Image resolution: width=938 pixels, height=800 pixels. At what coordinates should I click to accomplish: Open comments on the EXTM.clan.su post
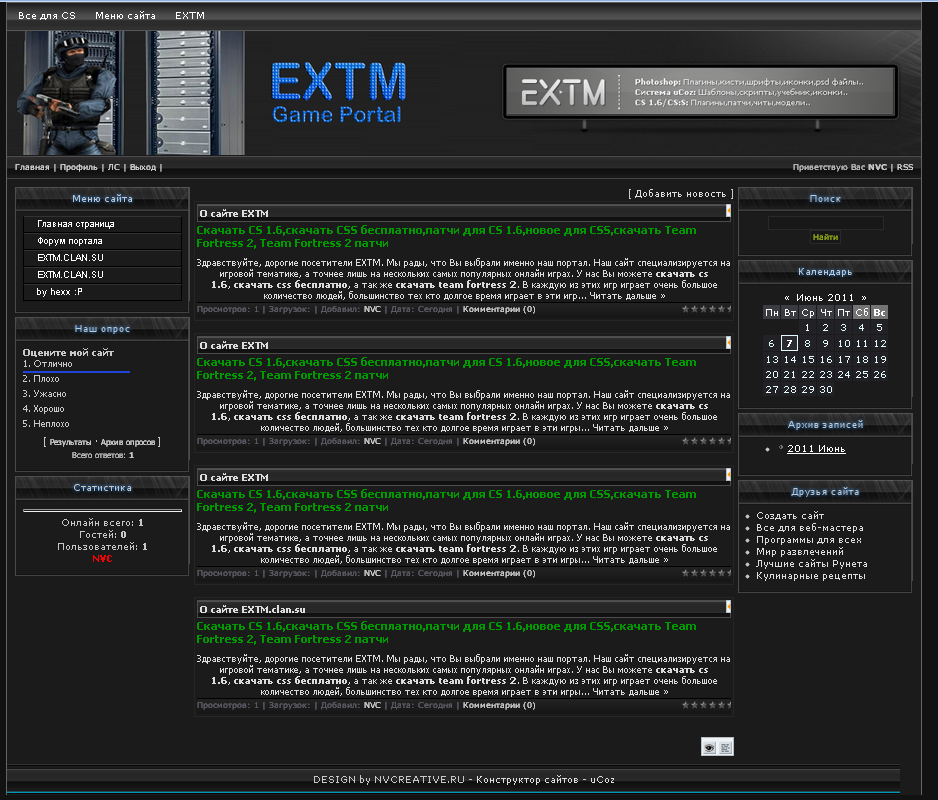tap(499, 705)
